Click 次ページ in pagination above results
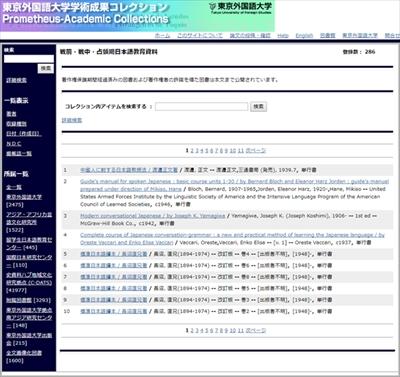 256,151
